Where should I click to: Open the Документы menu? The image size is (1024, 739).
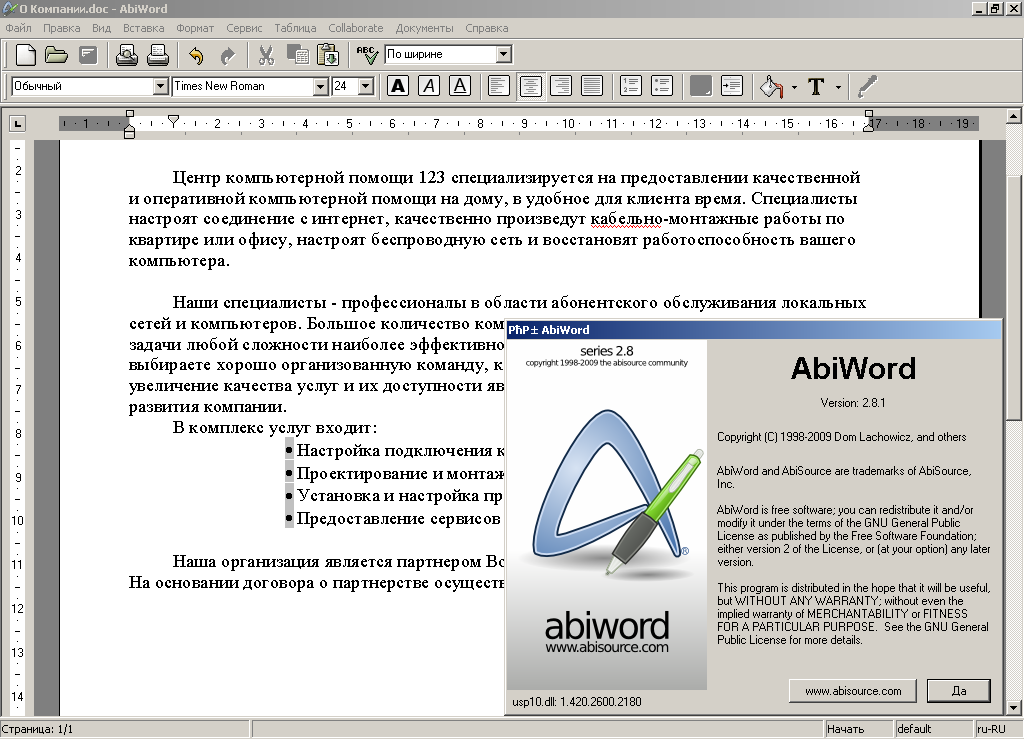(424, 28)
